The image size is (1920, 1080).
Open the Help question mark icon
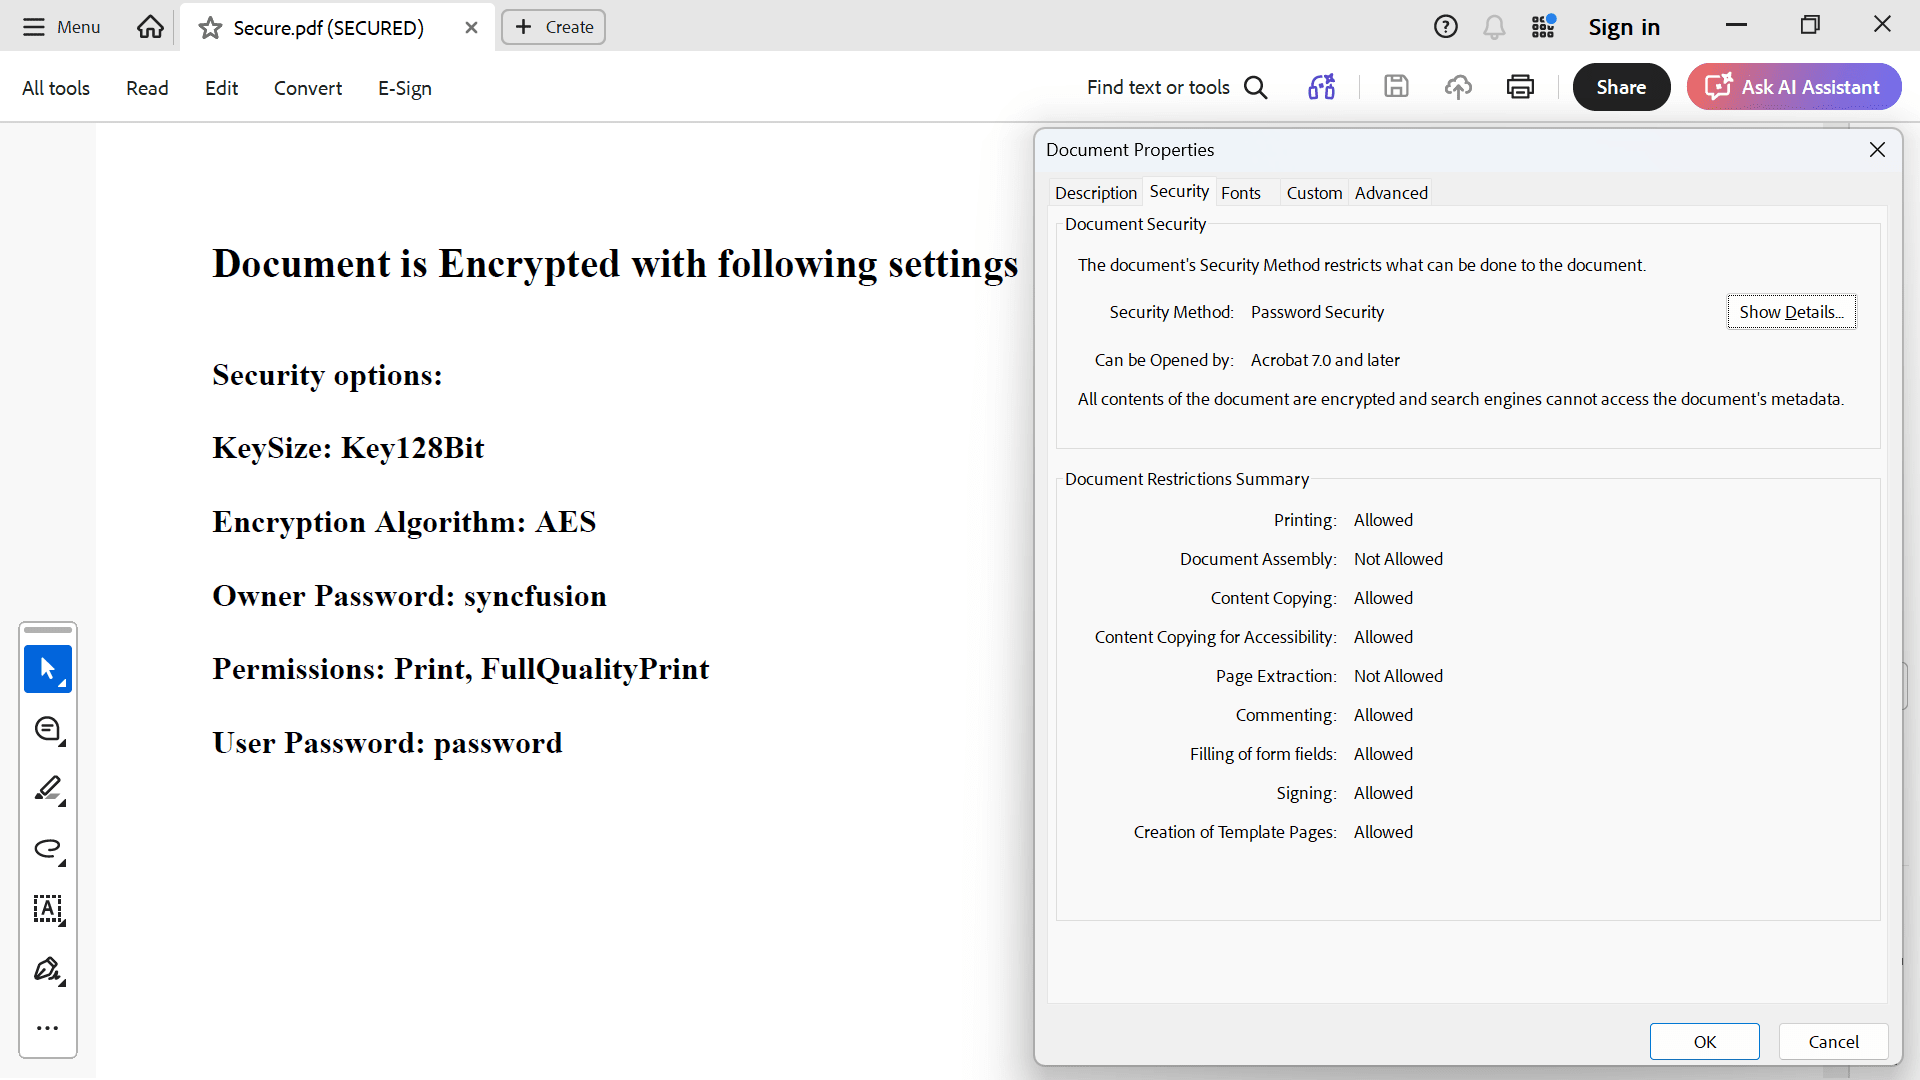[1445, 27]
